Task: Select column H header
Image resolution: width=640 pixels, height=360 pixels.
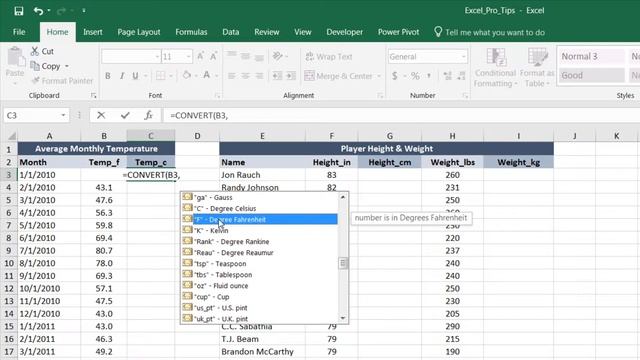Action: tap(452, 136)
